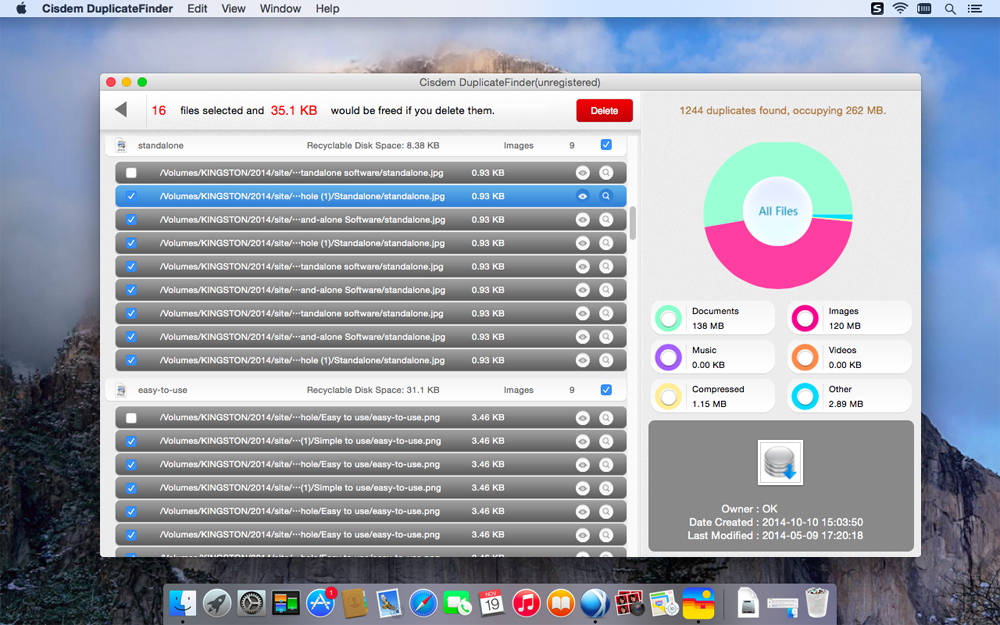Check the unchecked standalone.jpg file row

pos(131,173)
